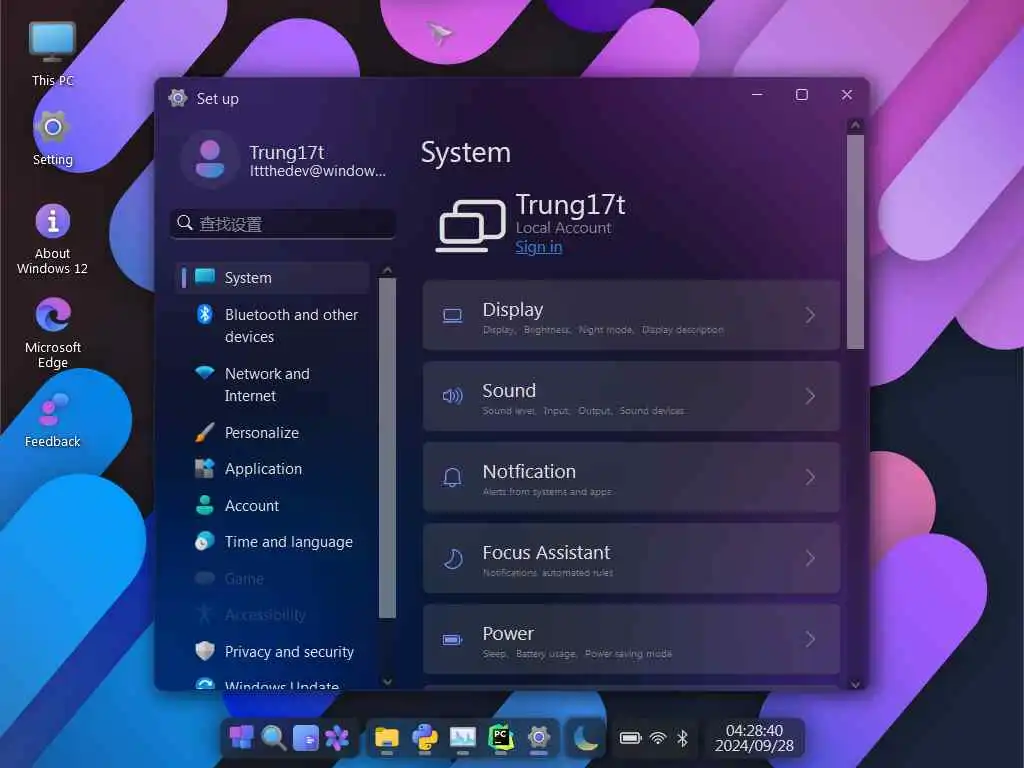Expand Display with its chevron
The height and width of the screenshot is (768, 1024).
[x=810, y=315]
